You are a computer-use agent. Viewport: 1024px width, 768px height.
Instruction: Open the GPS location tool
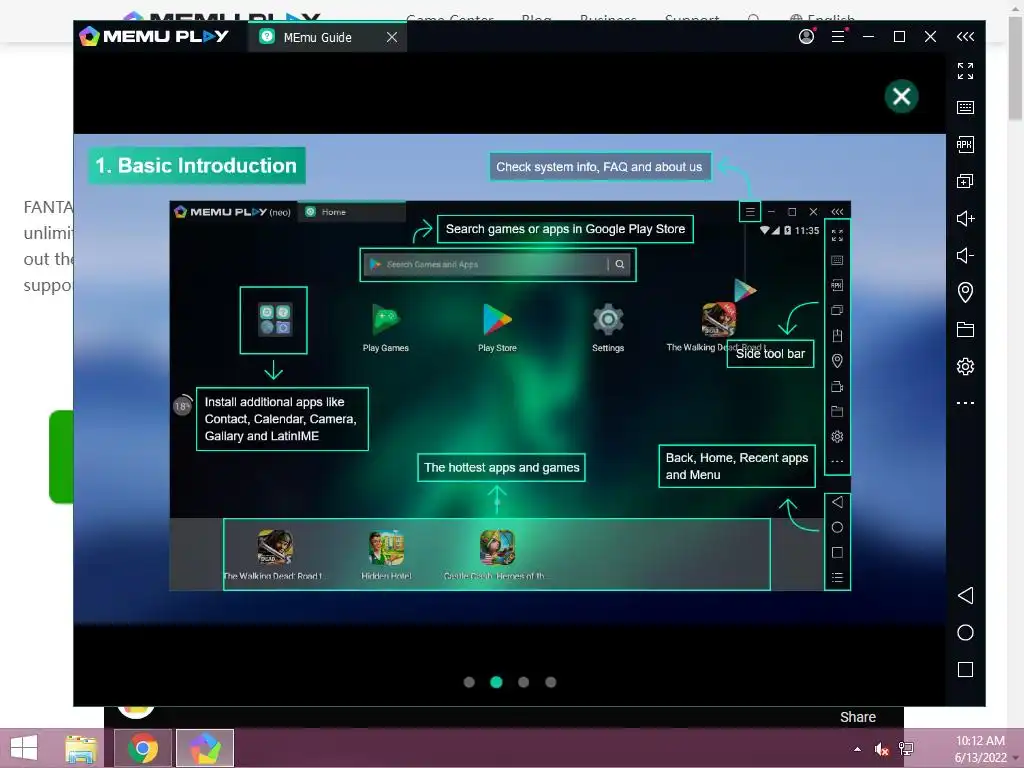click(x=965, y=292)
